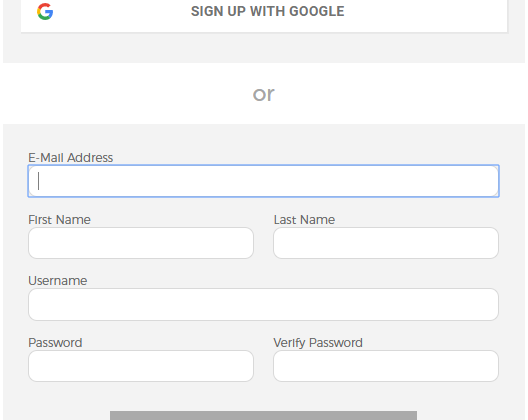This screenshot has width=528, height=420.
Task: Click the E-Mail Address label text
Action: (70, 158)
